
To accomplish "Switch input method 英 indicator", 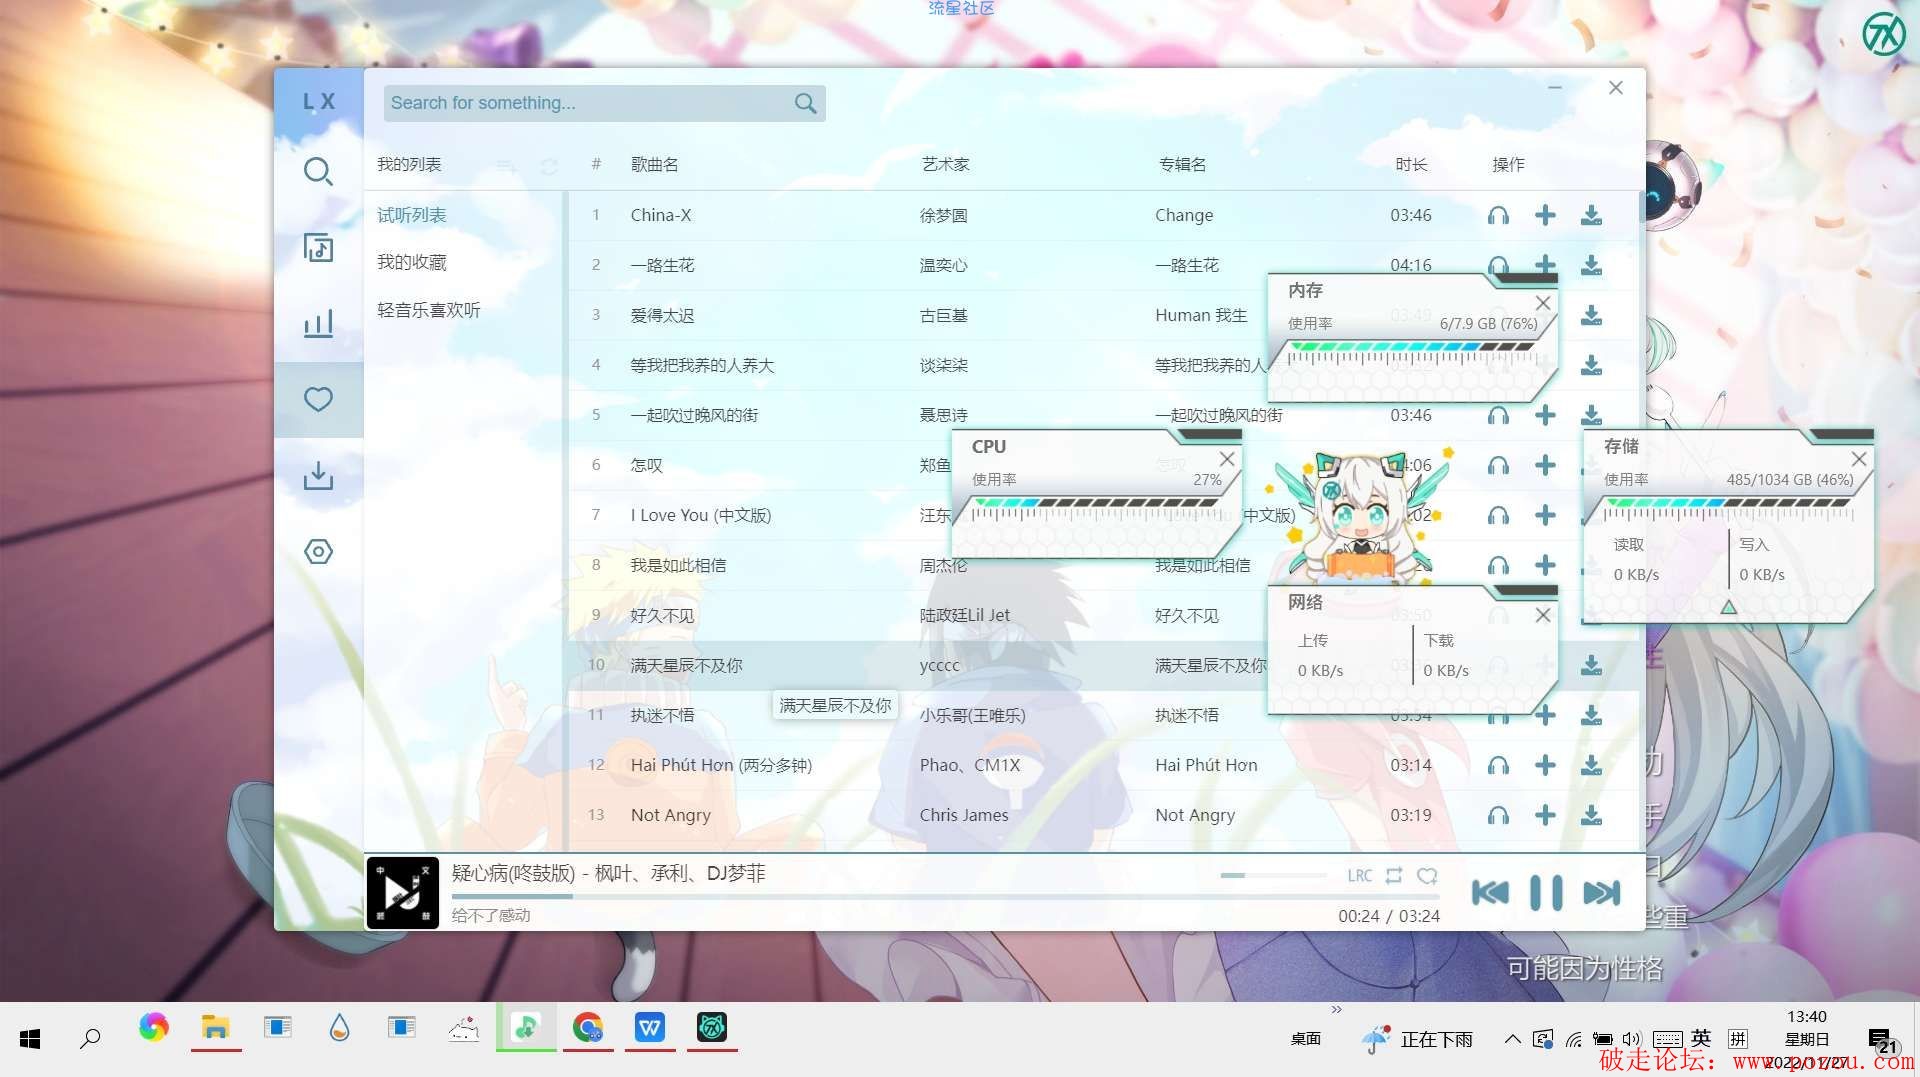I will pos(1701,1039).
